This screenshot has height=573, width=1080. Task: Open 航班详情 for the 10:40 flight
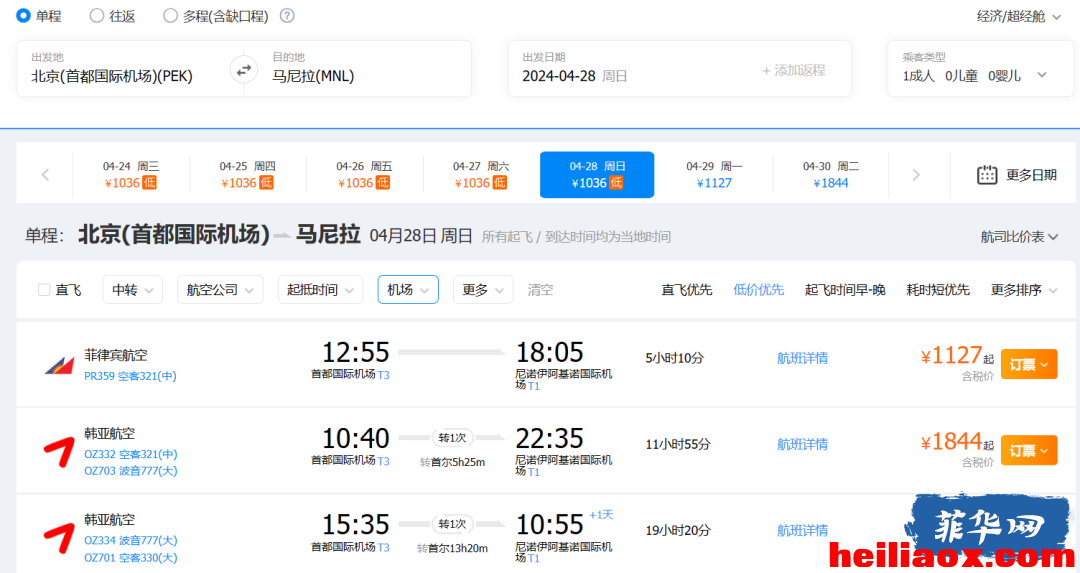[802, 444]
